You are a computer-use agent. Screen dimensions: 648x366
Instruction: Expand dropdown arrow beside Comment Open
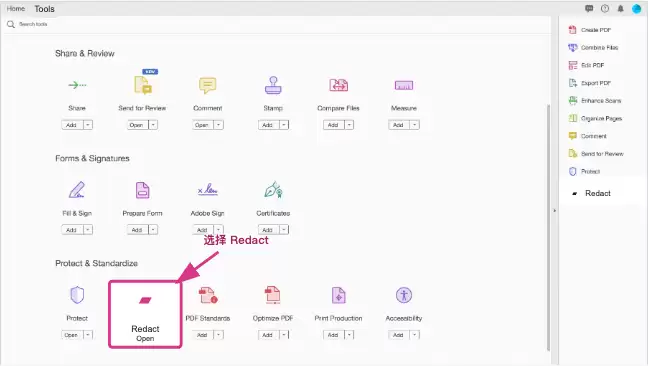pyautogui.click(x=219, y=125)
